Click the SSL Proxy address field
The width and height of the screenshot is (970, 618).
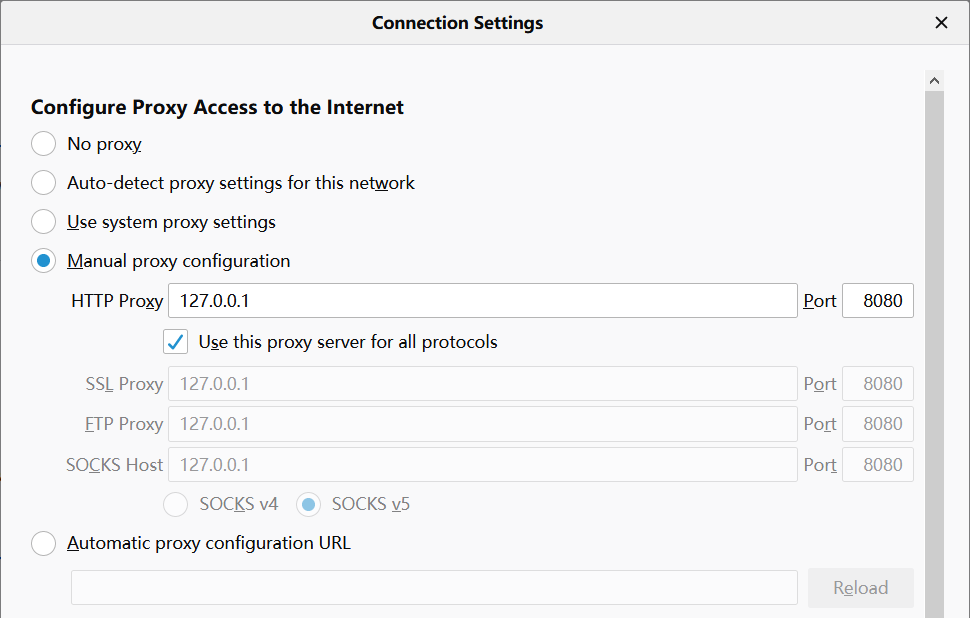[482, 384]
